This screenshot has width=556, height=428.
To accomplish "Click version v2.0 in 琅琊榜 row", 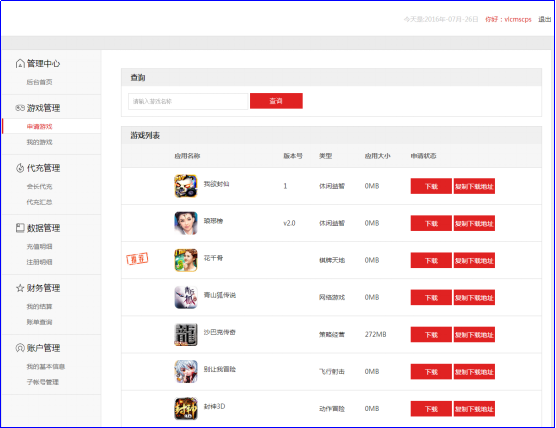I will click(x=289, y=223).
